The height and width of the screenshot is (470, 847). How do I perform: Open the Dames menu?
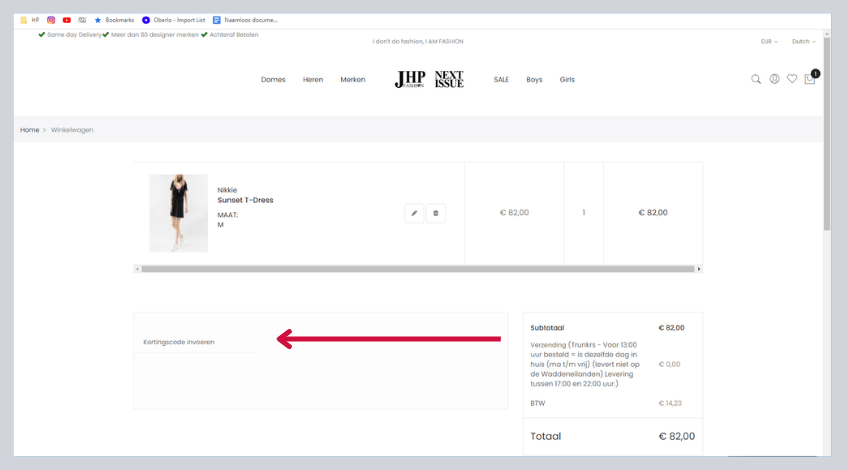tap(273, 79)
